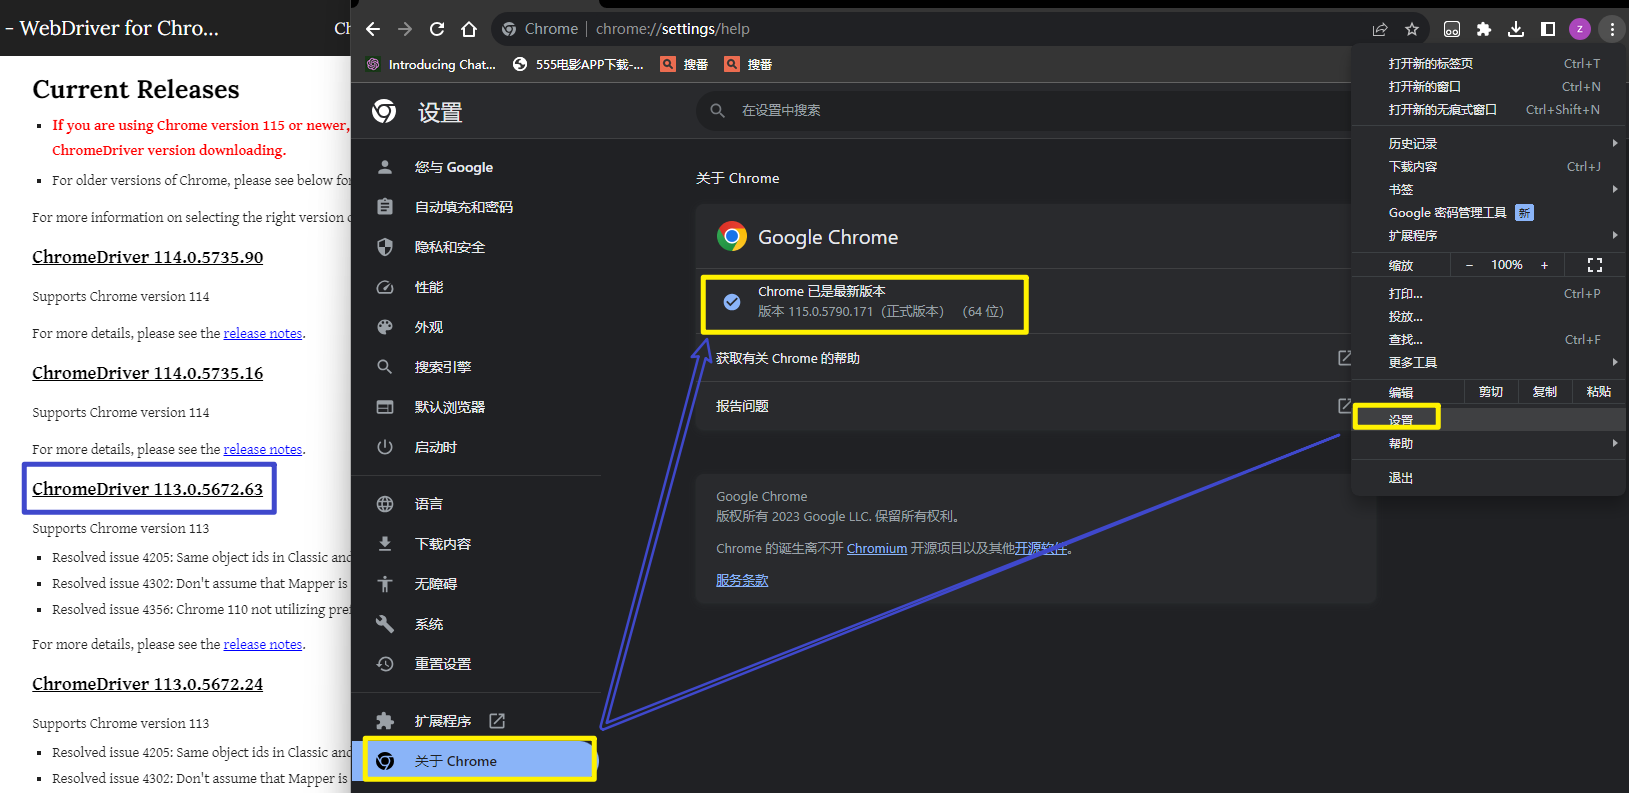Open ChromeDriver 113.0.5672.63 link
Screen dimensions: 1629x793
tap(148, 489)
